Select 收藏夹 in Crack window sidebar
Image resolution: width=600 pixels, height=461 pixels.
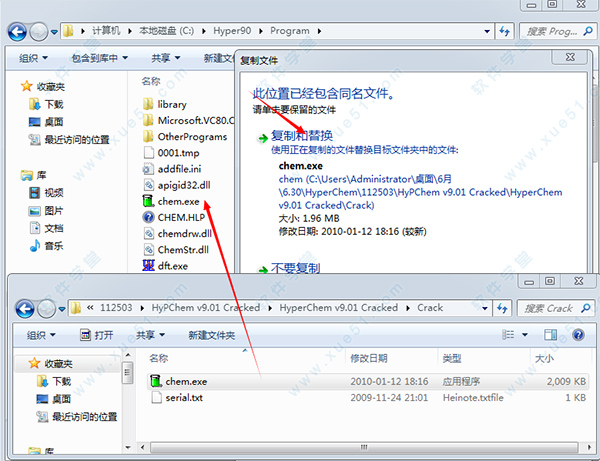pyautogui.click(x=51, y=363)
